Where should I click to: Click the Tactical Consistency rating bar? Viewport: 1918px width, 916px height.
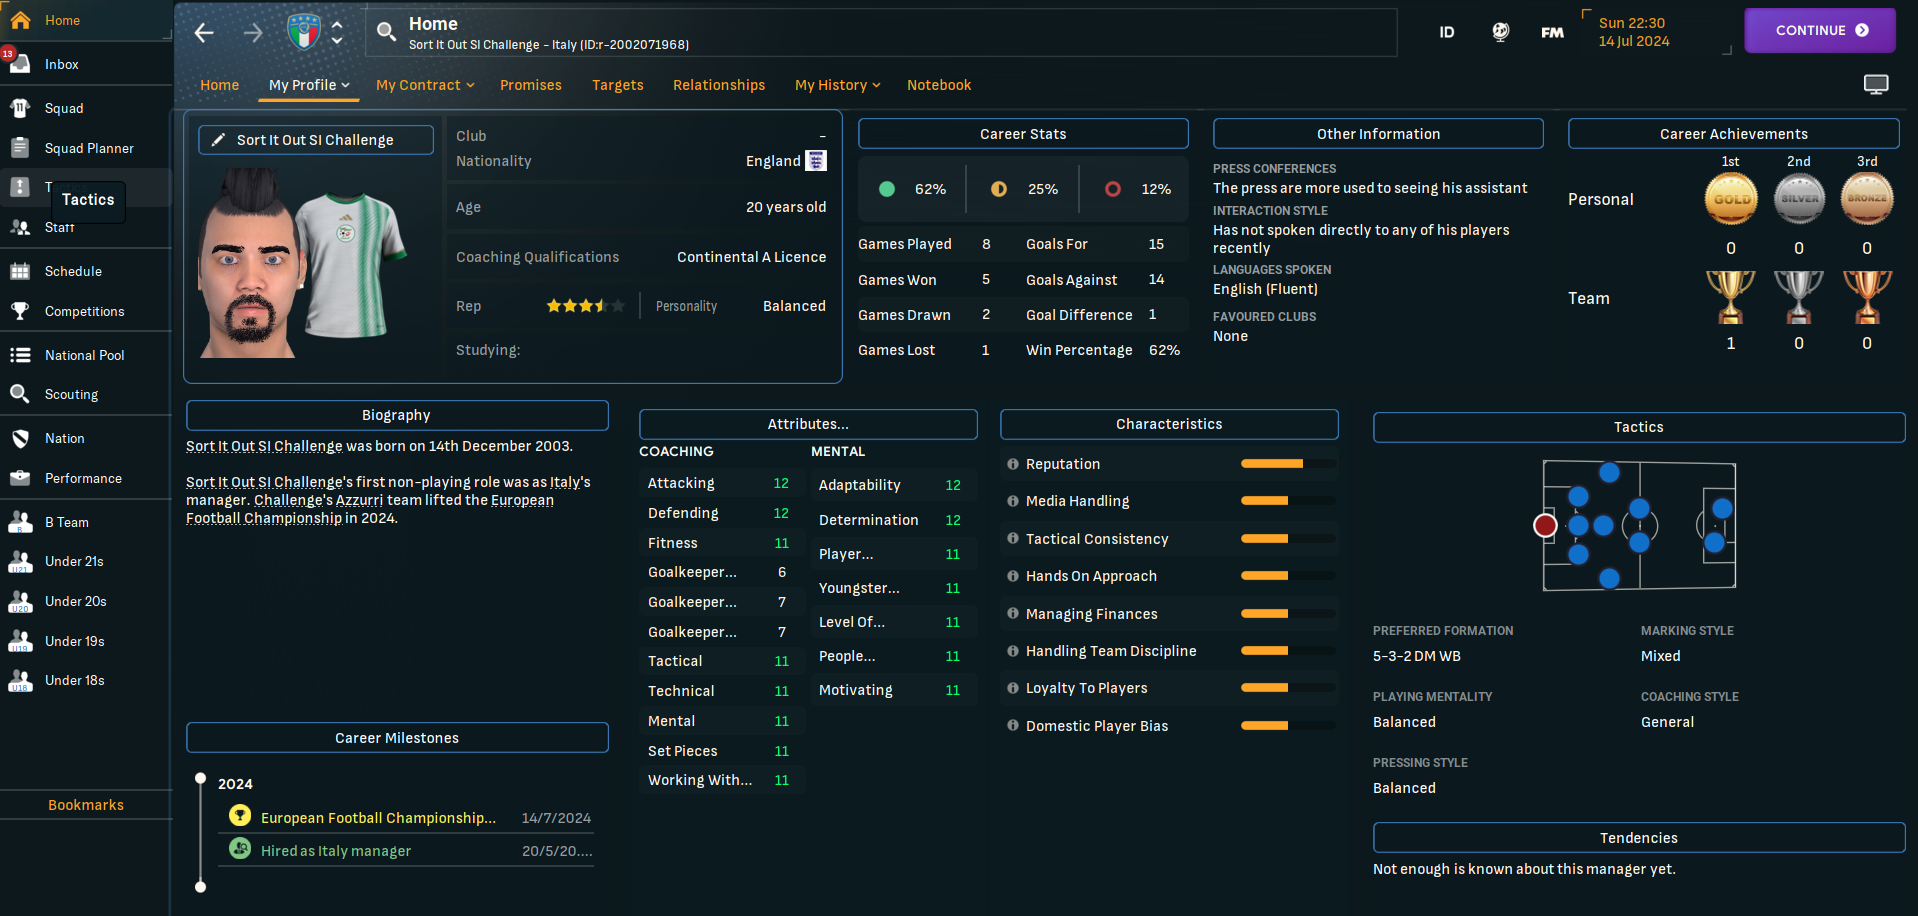pos(1288,539)
